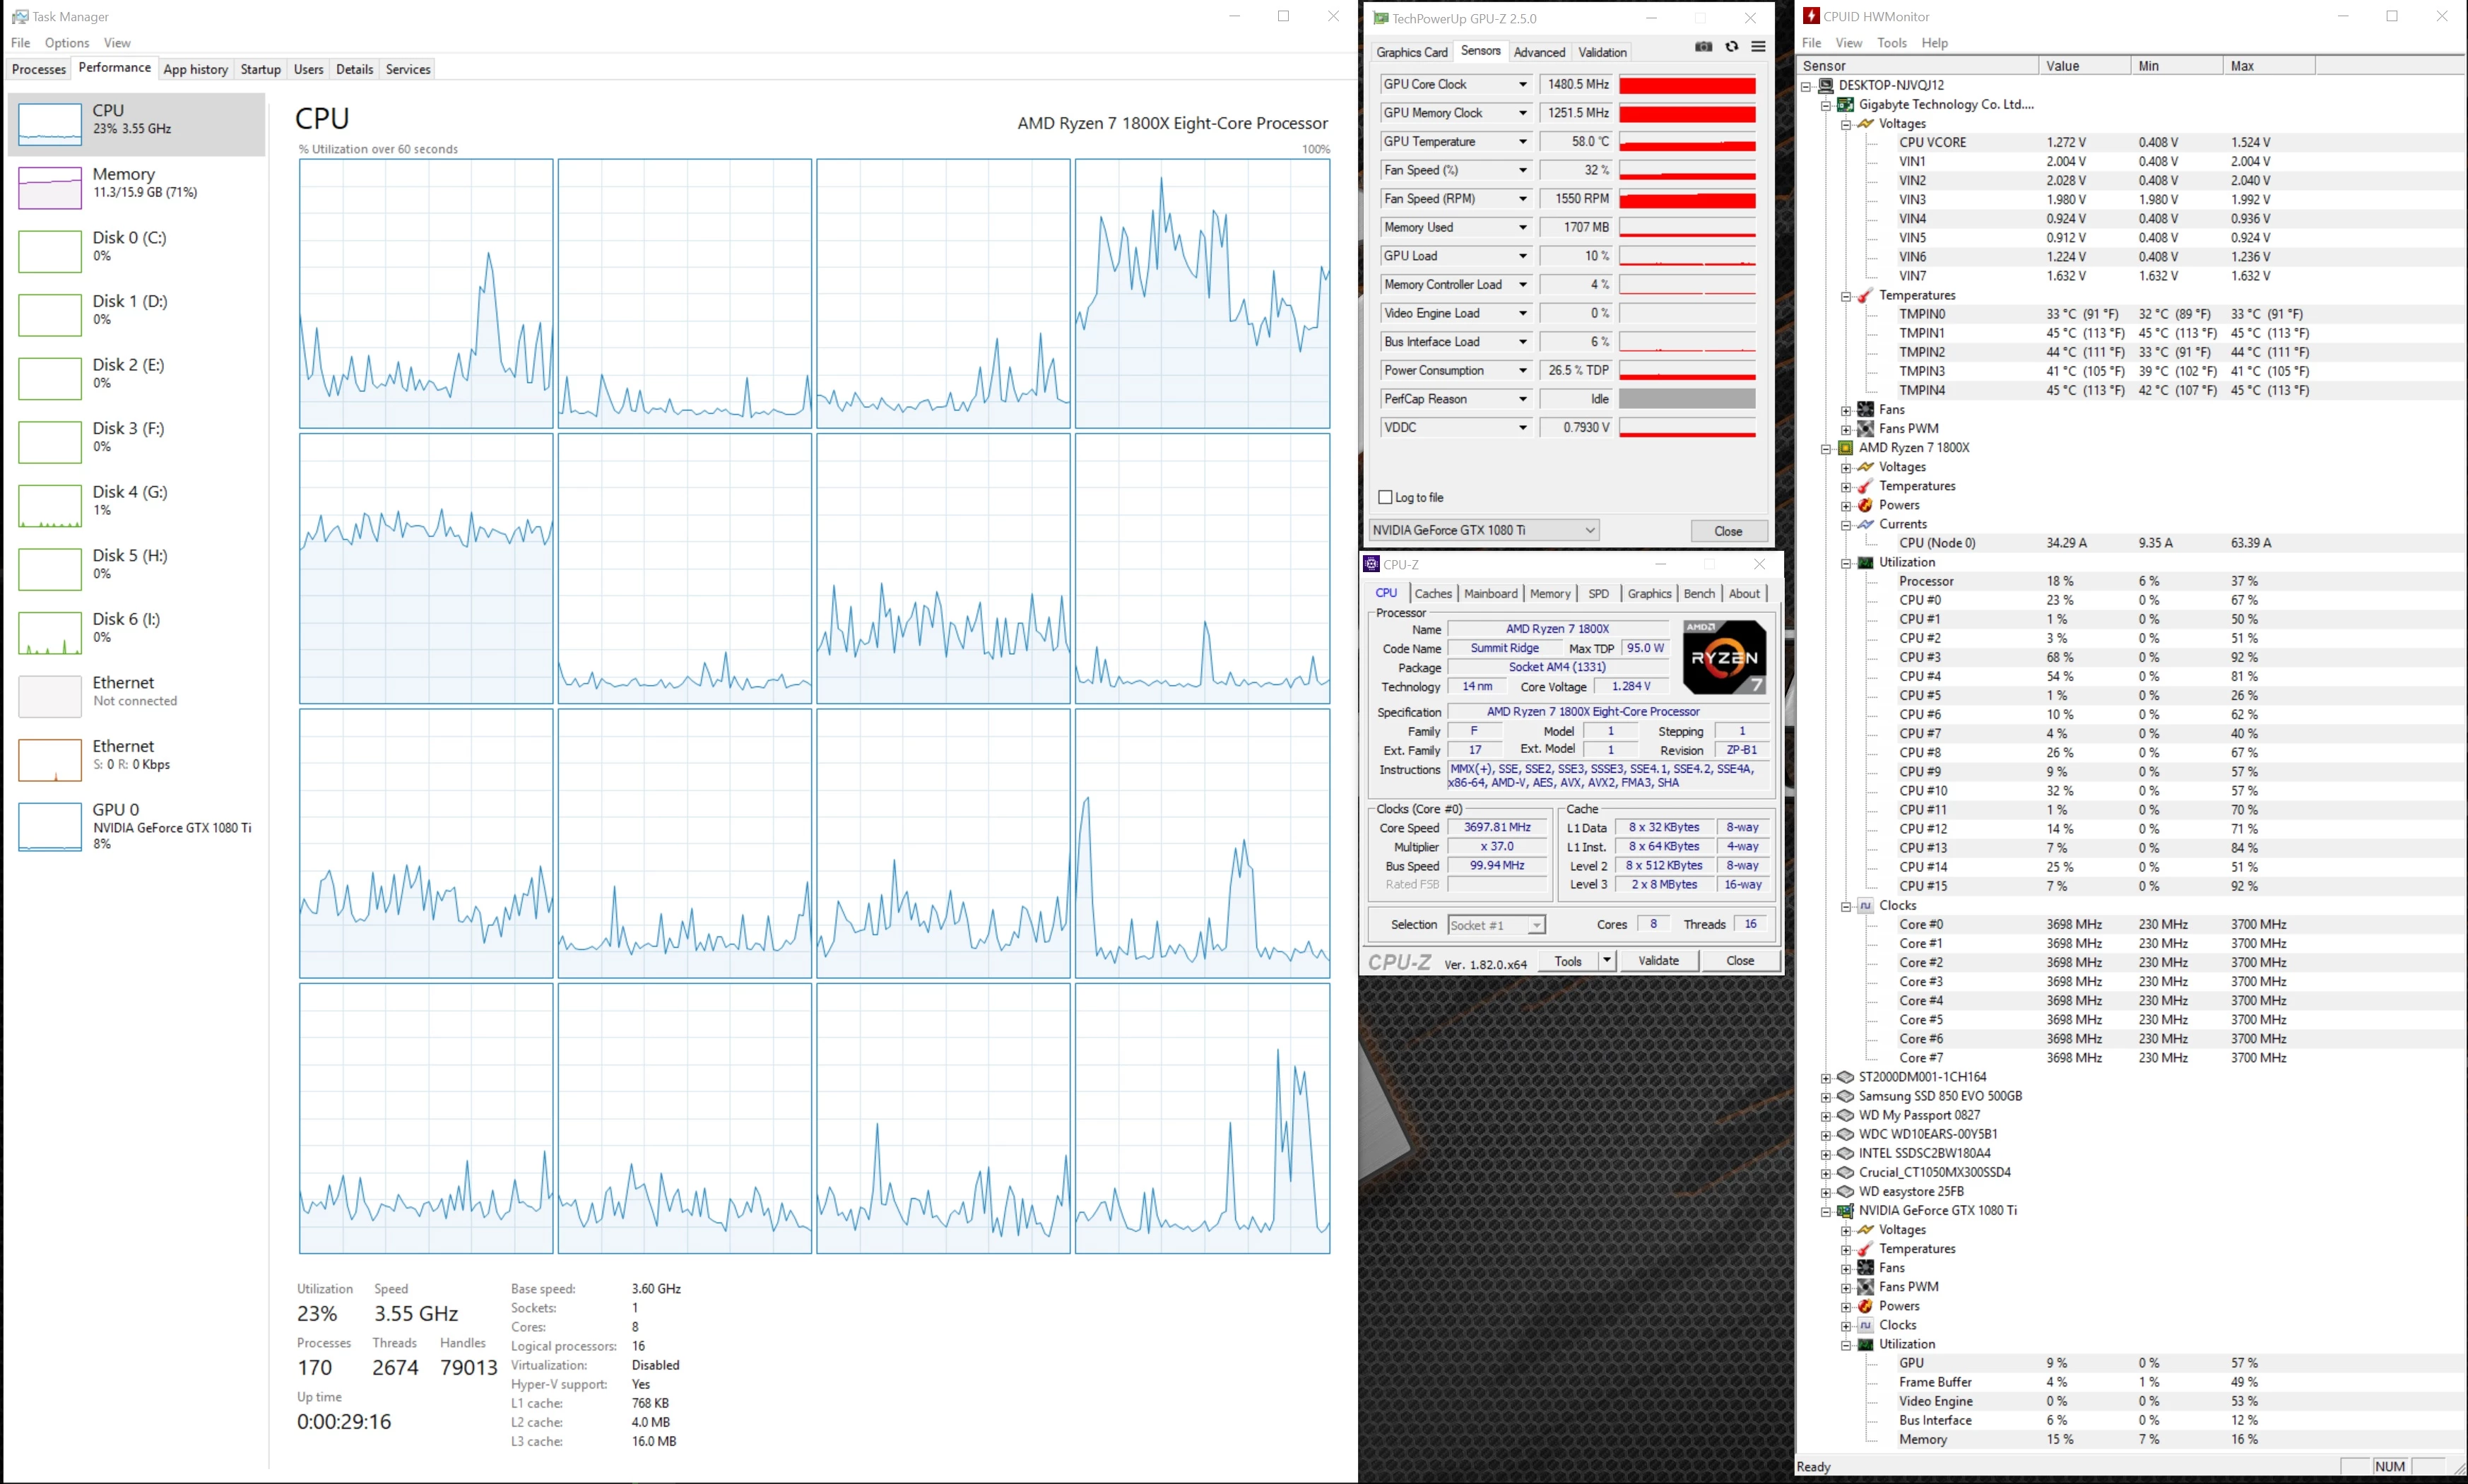2468x1484 pixels.
Task: Select the Memory usage graph in sidebar
Action: coord(50,187)
